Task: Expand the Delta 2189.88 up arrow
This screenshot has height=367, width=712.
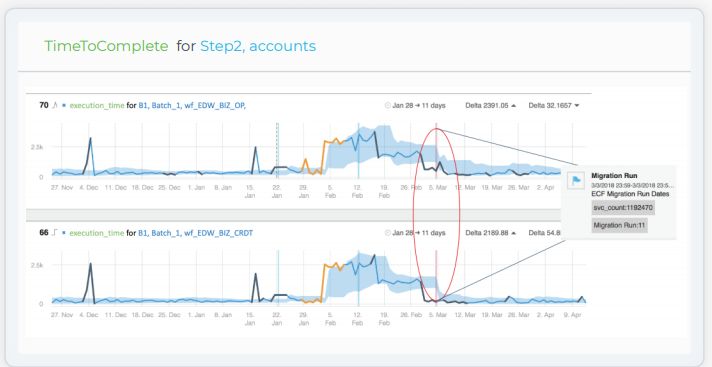Action: (x=514, y=233)
